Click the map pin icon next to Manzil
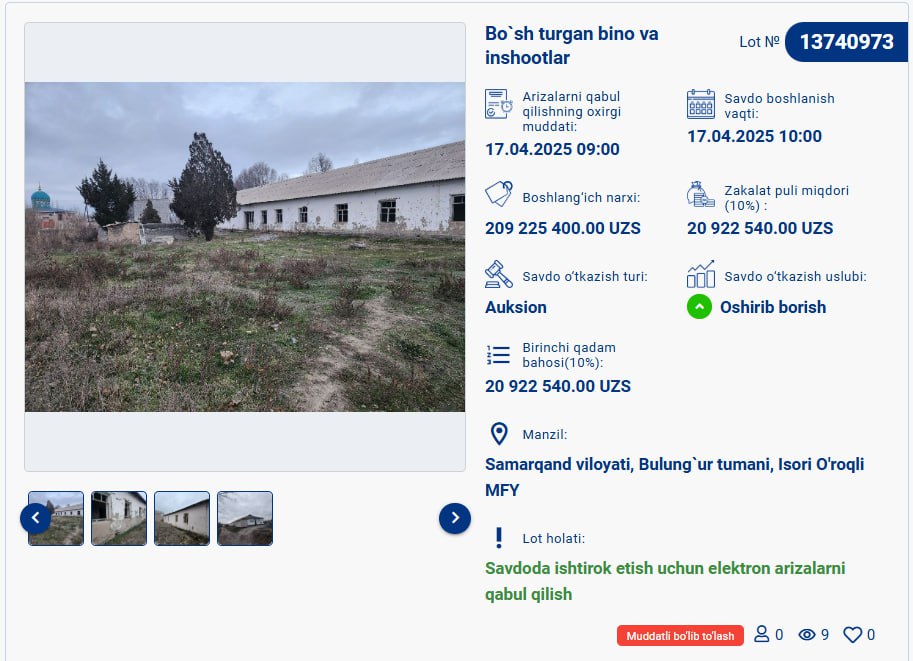Viewport: 913px width, 661px height. [x=499, y=434]
